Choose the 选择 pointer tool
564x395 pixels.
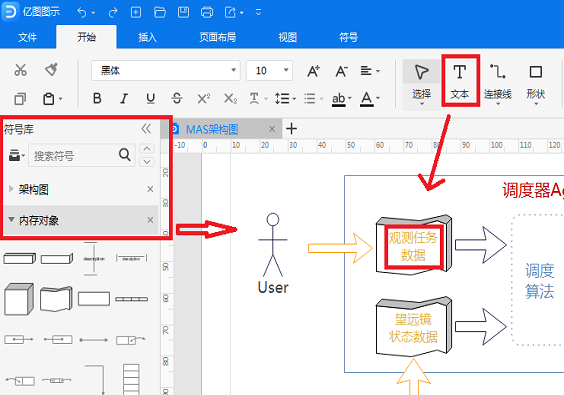[x=421, y=85]
